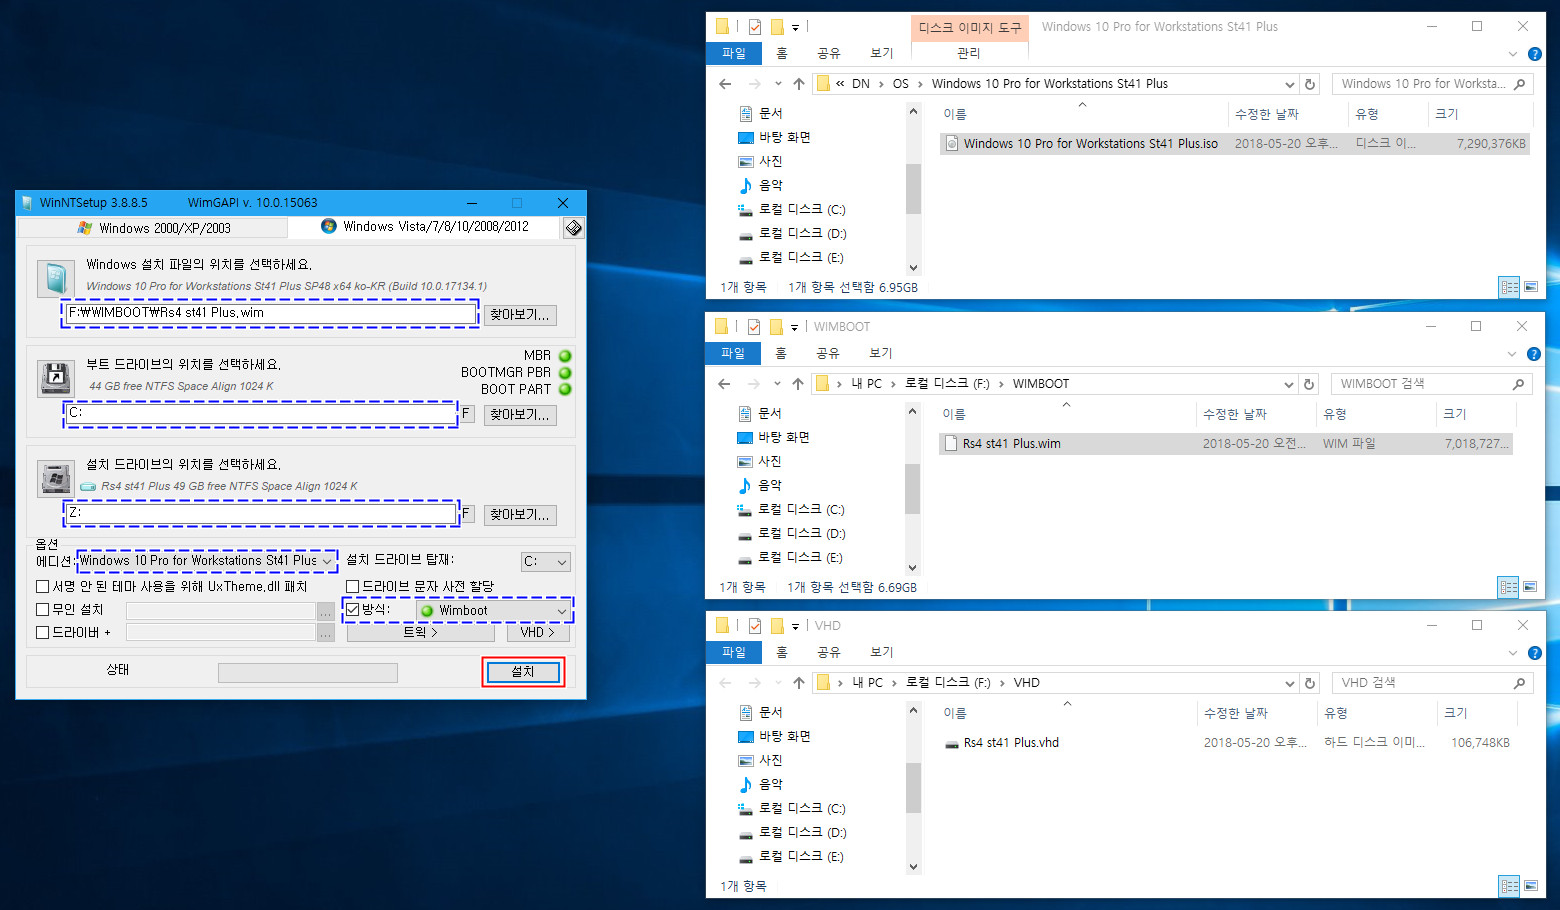Open 공유 tab in the WIMBOOT window
Screen dimensions: 1560x910
[x=828, y=353]
